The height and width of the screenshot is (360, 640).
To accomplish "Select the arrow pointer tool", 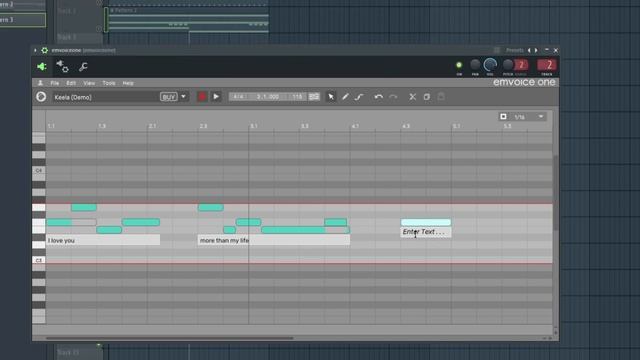I will [x=331, y=97].
